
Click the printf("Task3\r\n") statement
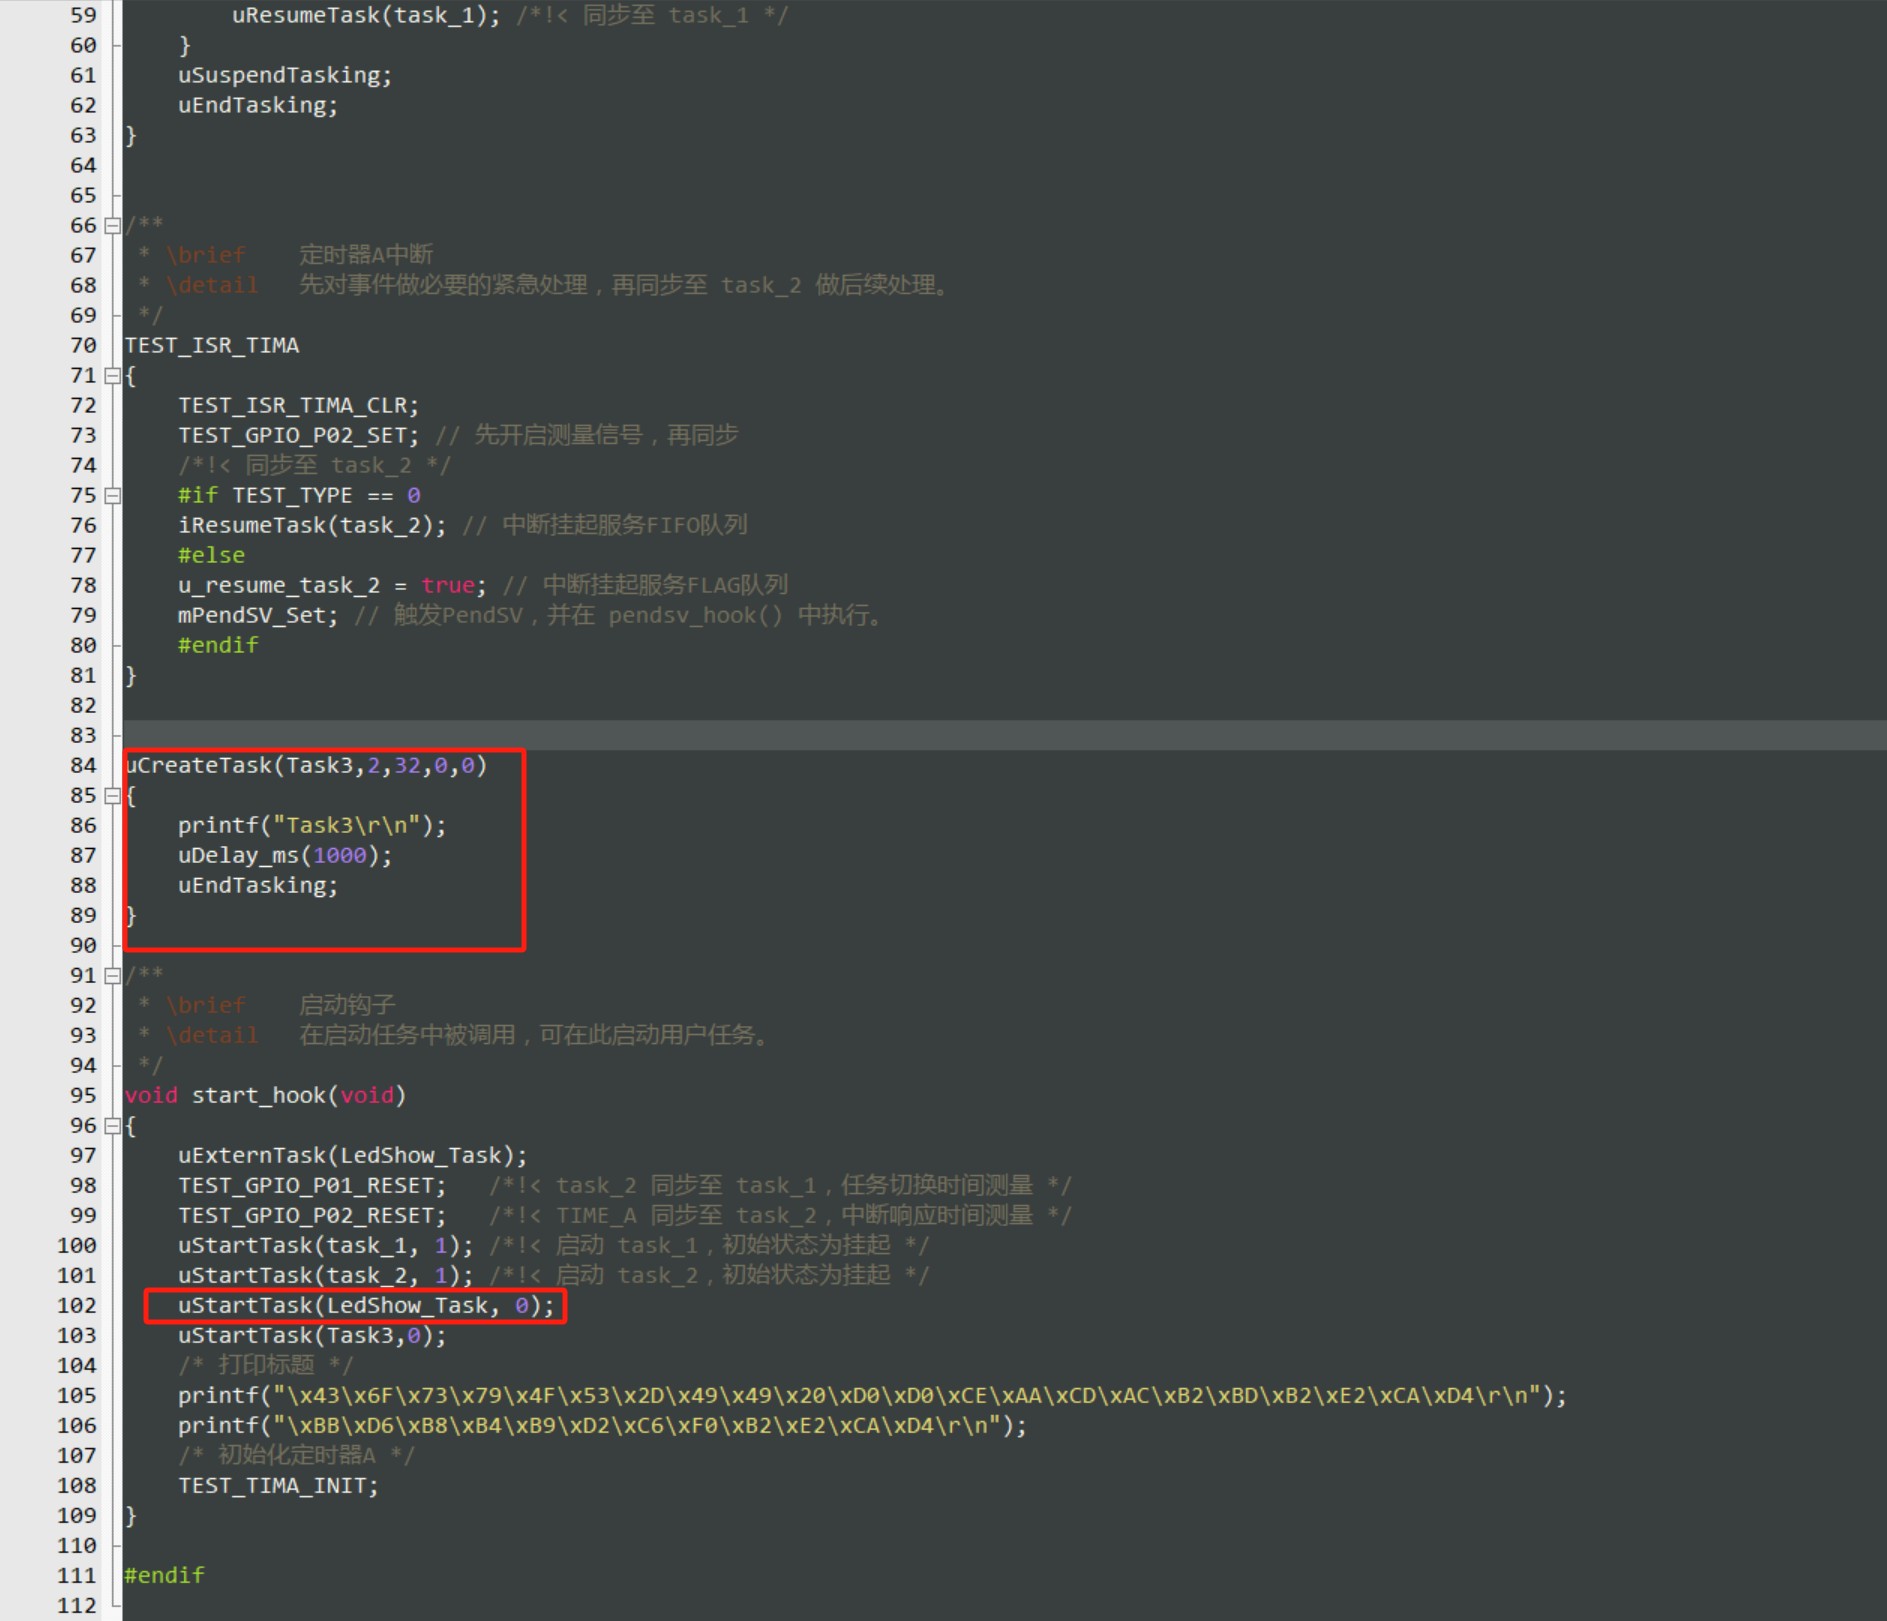(312, 825)
